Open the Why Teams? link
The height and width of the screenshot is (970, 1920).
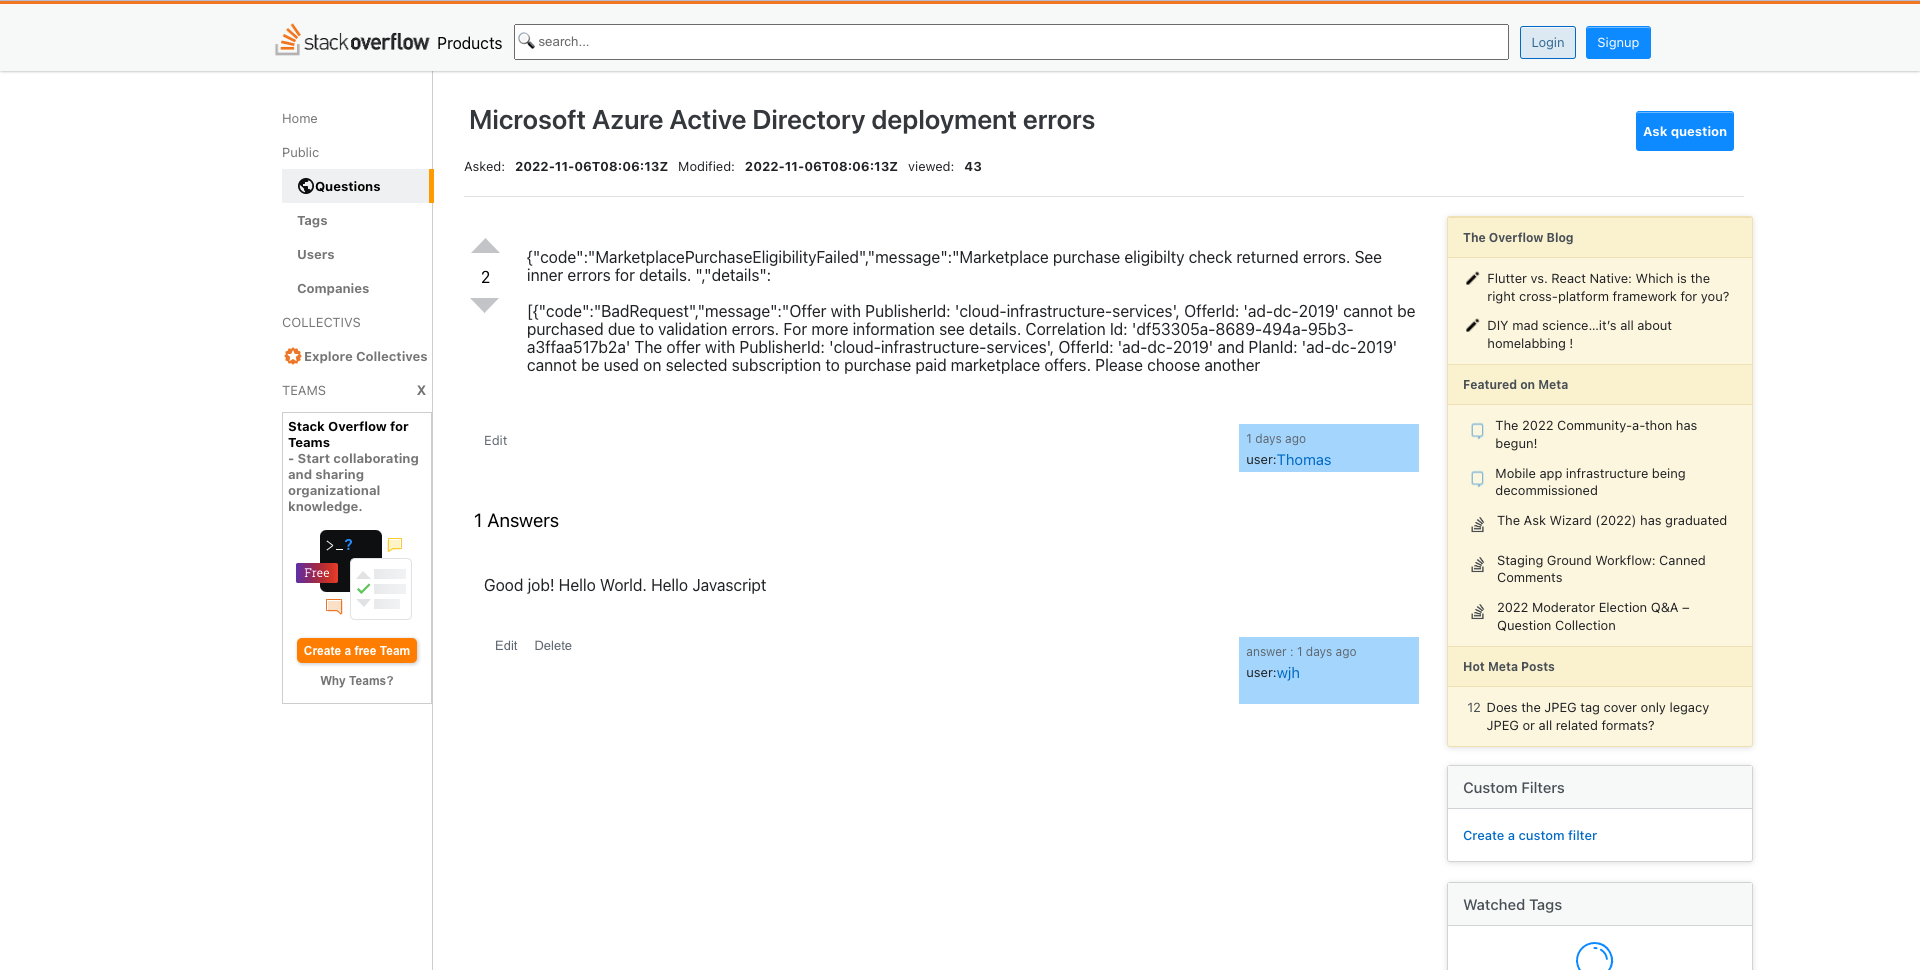(x=357, y=681)
